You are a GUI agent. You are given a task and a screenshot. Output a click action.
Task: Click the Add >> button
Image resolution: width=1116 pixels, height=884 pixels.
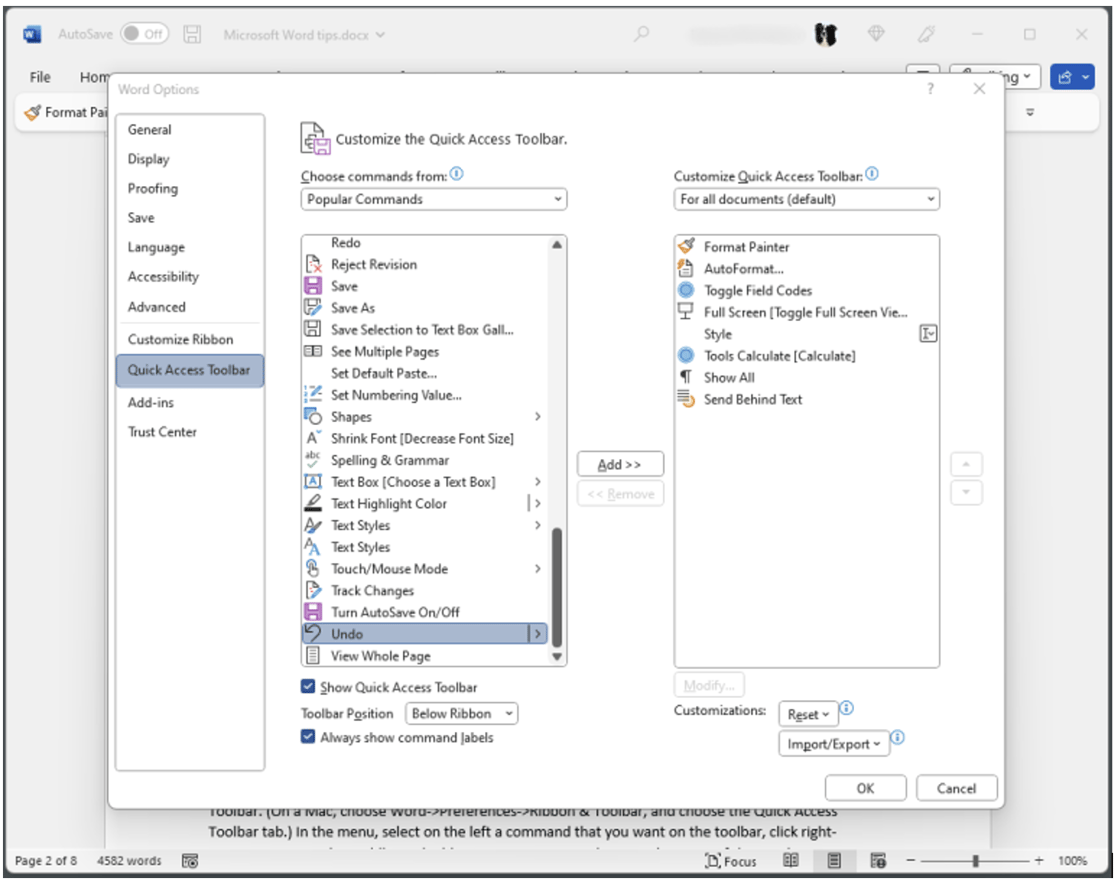620,464
